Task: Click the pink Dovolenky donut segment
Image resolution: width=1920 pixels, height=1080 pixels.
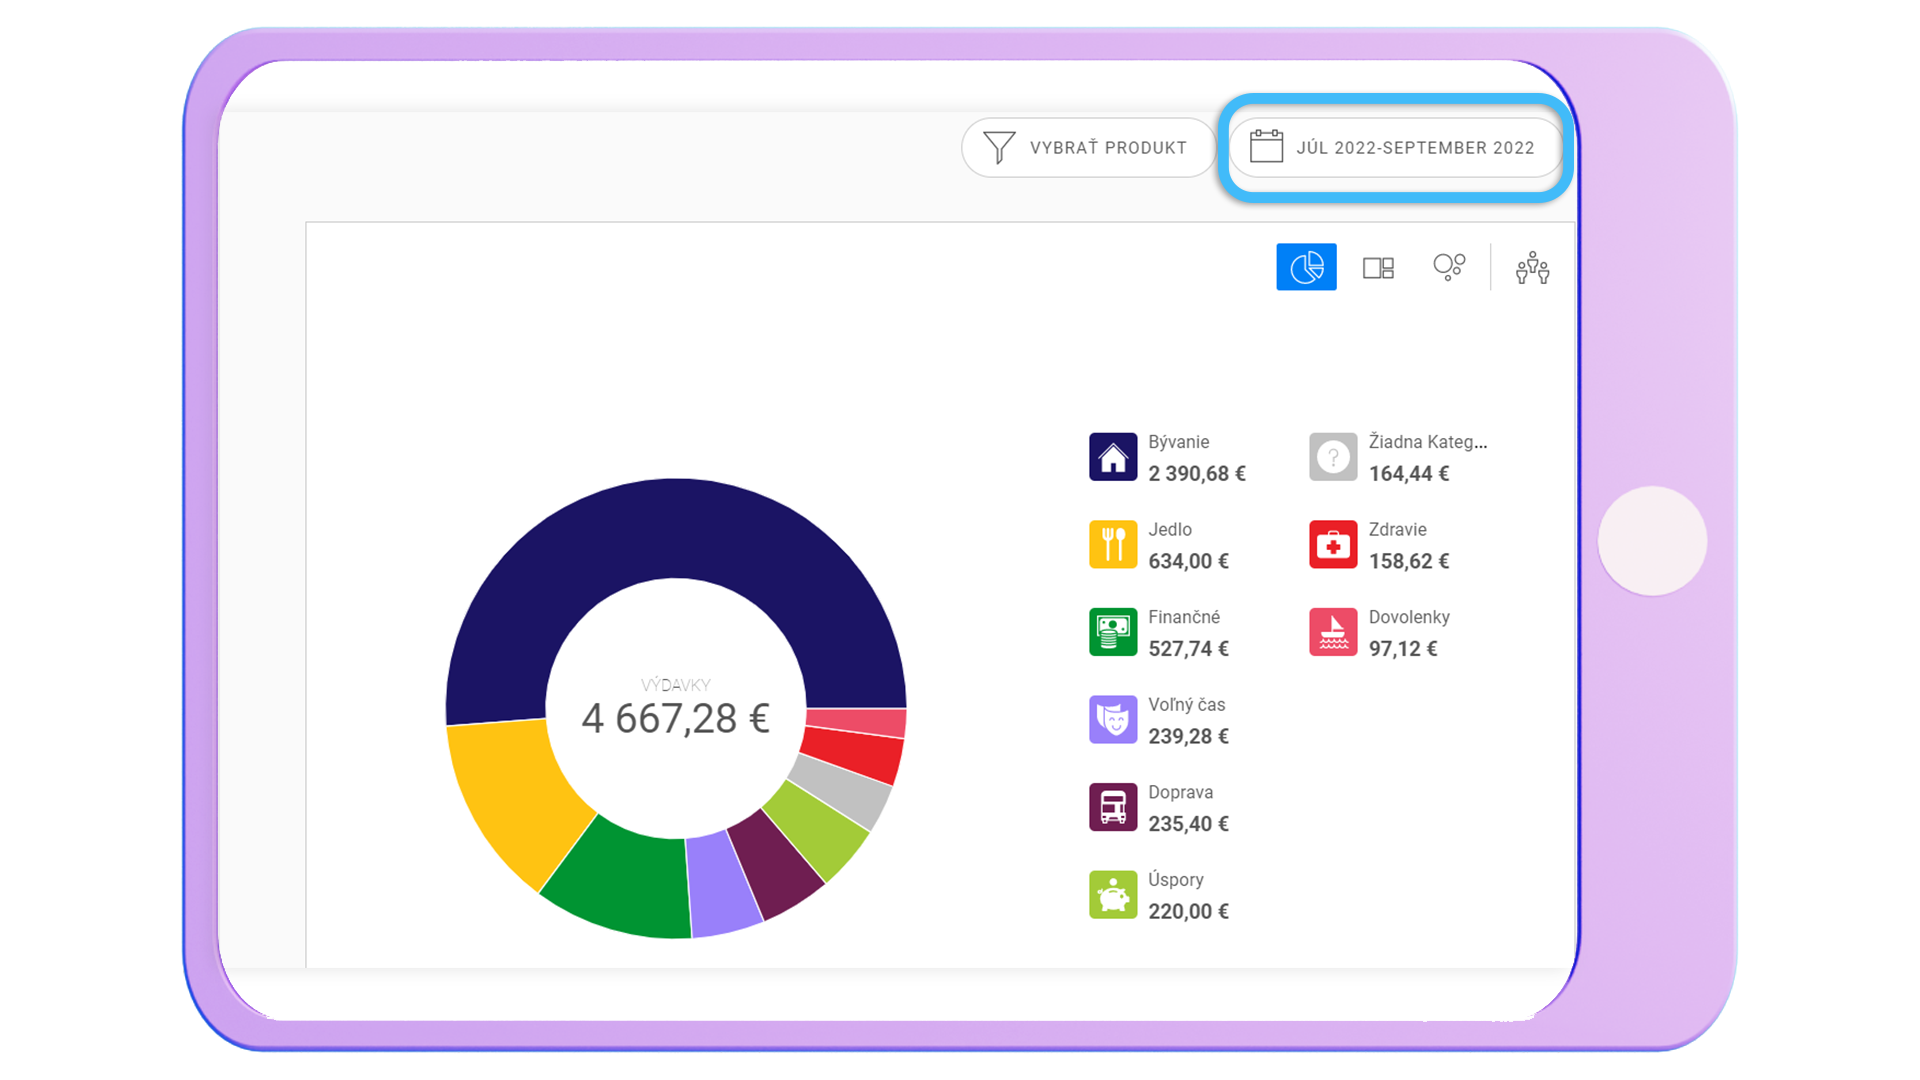Action: click(857, 722)
